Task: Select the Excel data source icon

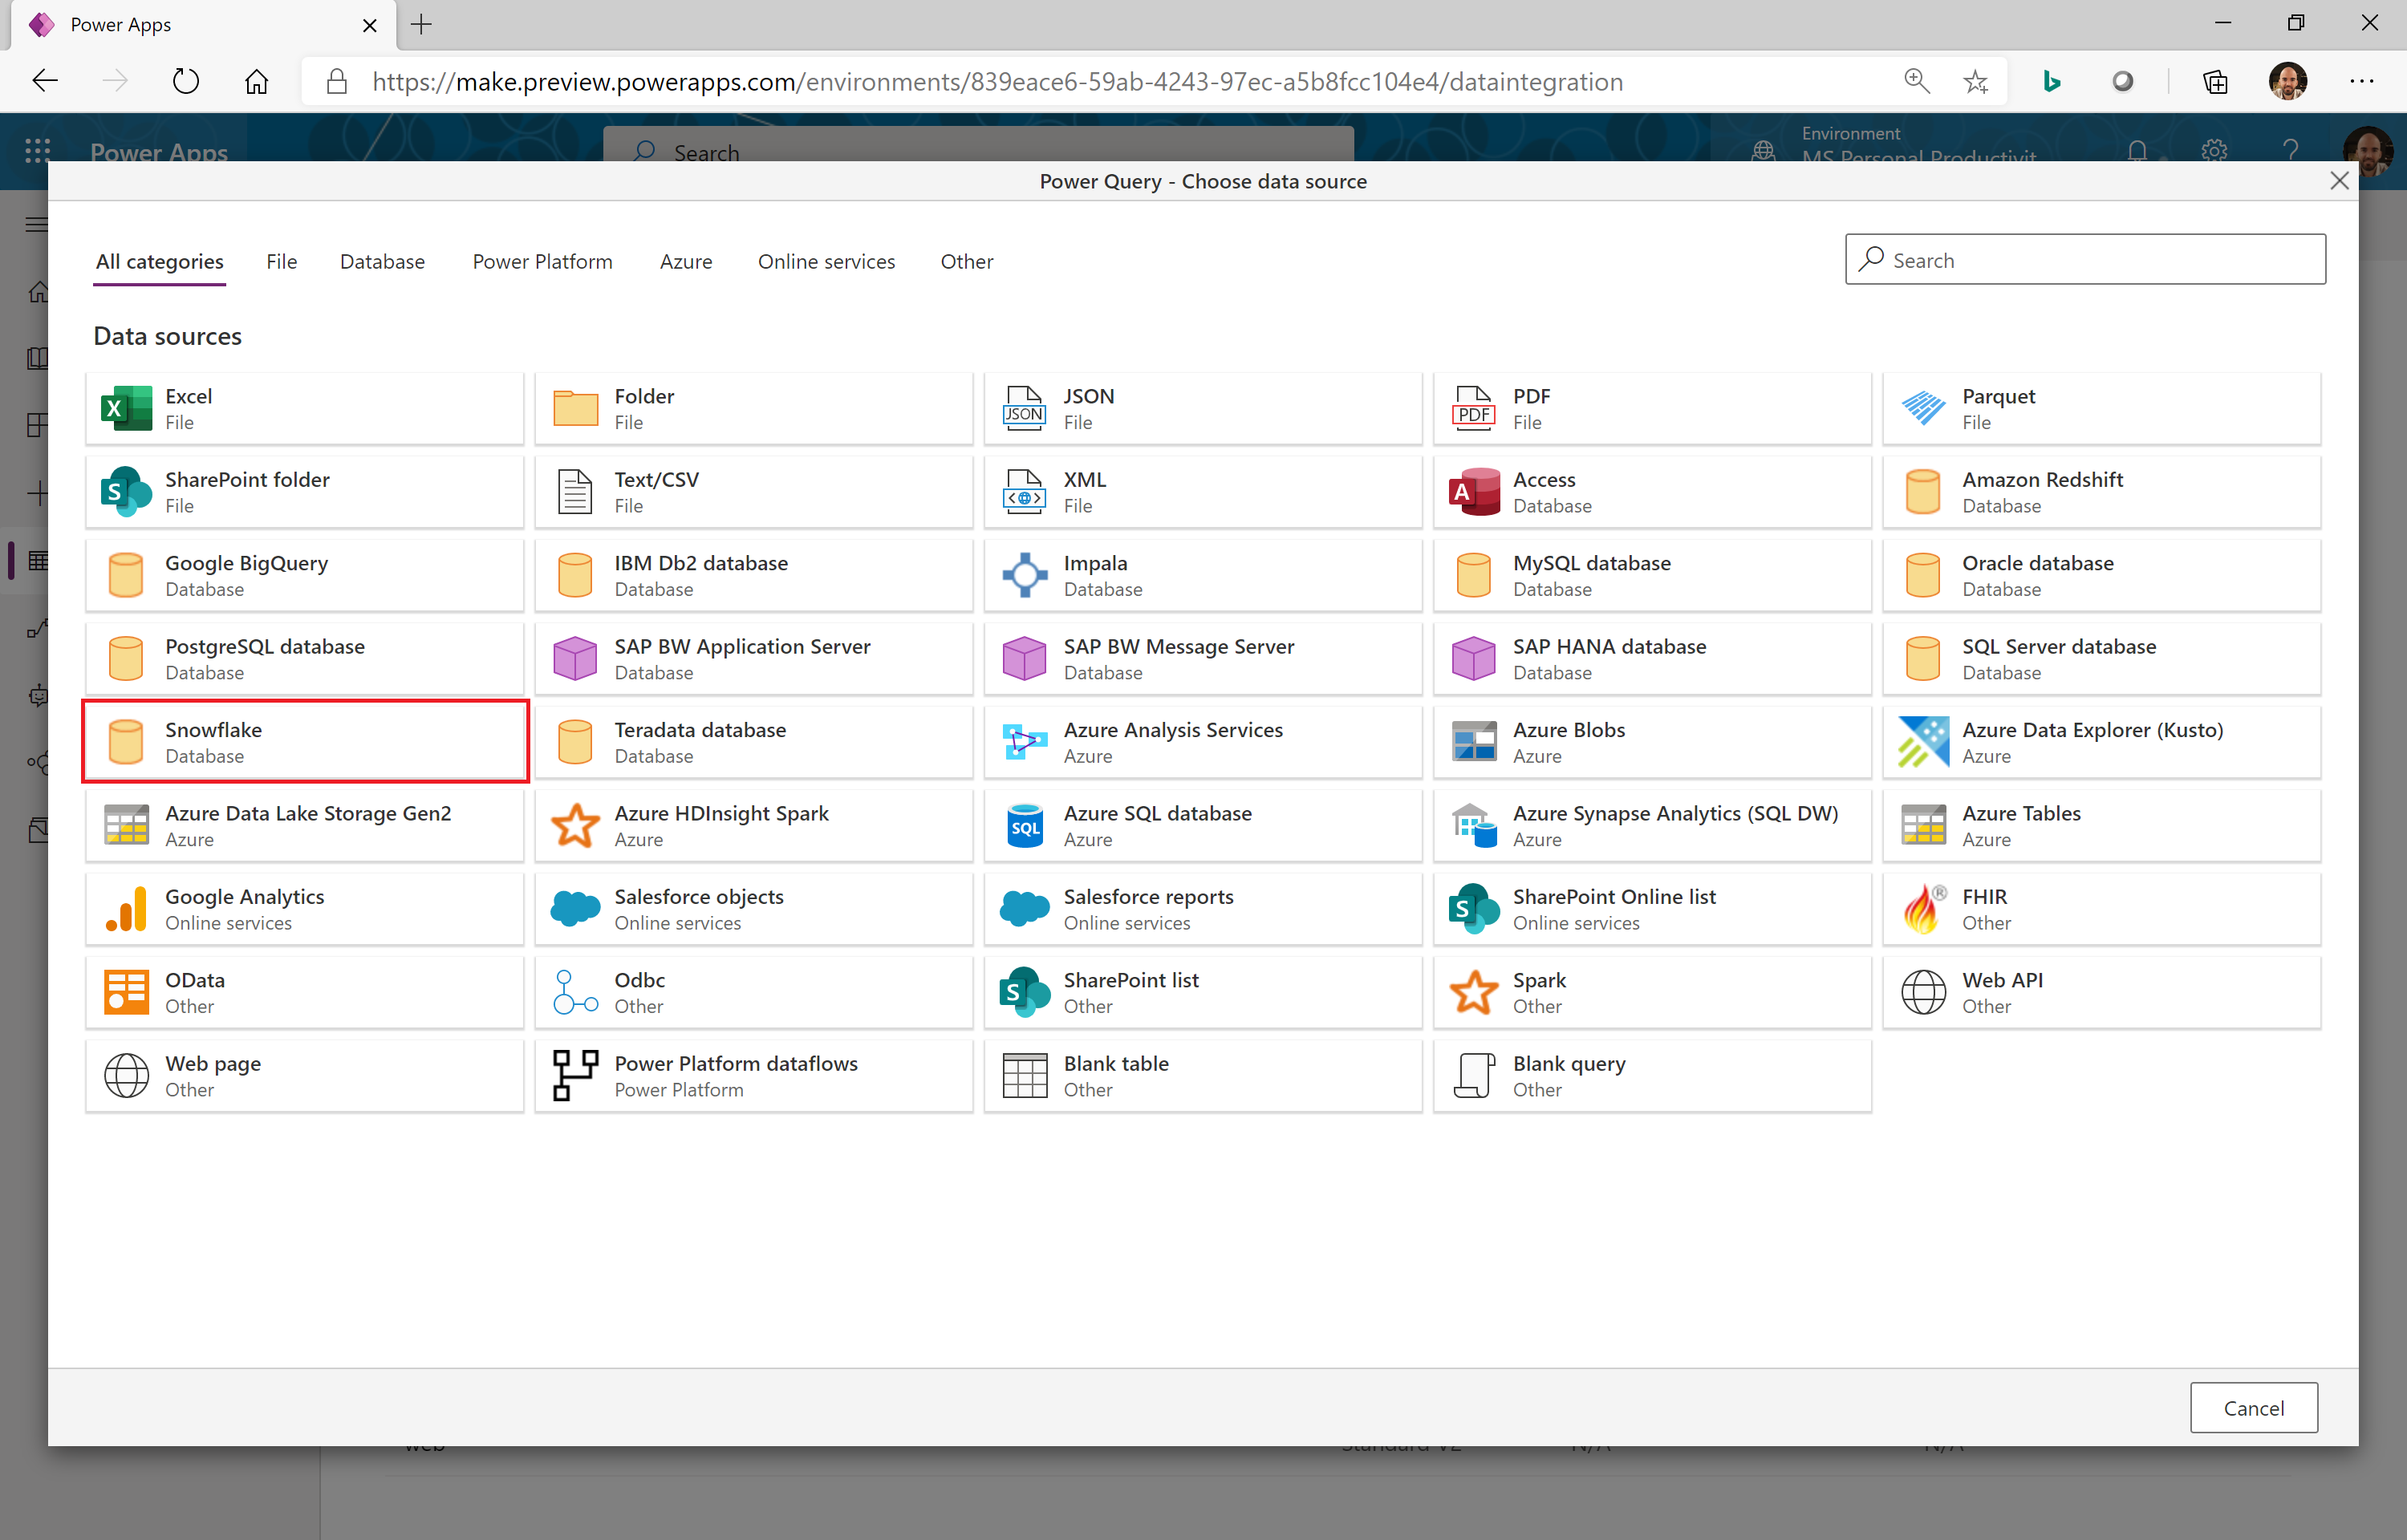Action: coord(126,408)
